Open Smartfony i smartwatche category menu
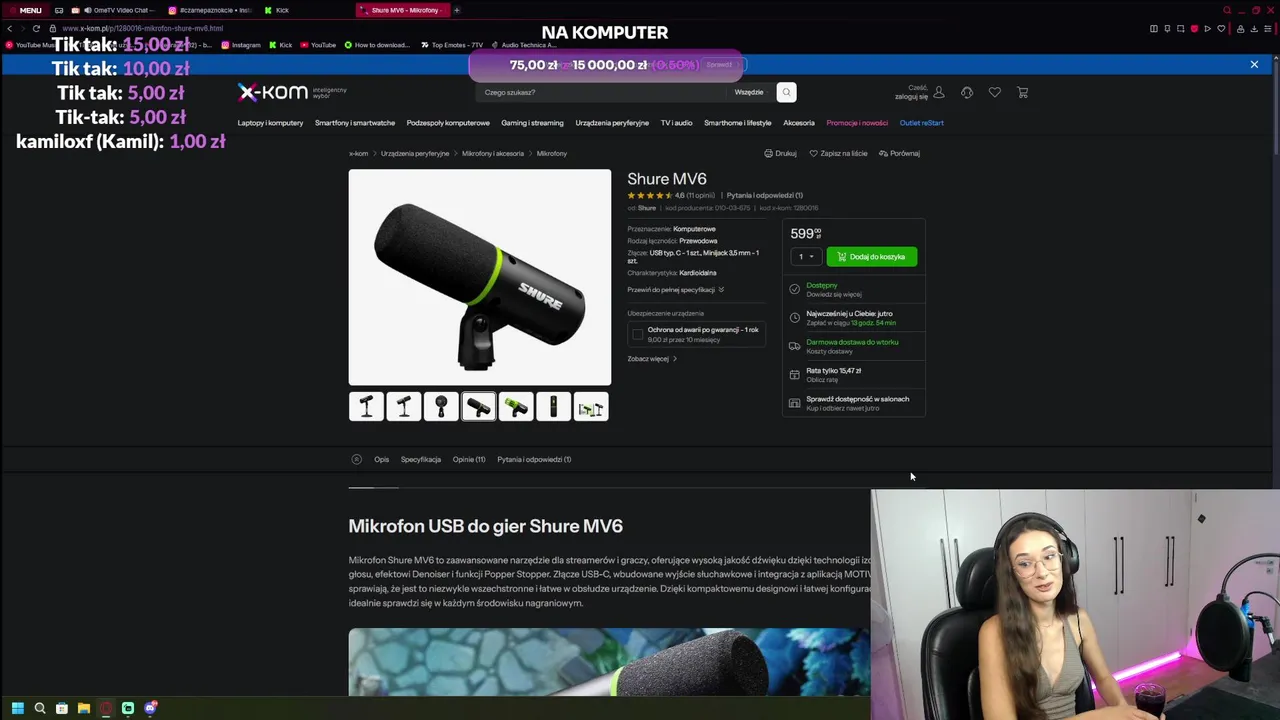 pos(355,123)
